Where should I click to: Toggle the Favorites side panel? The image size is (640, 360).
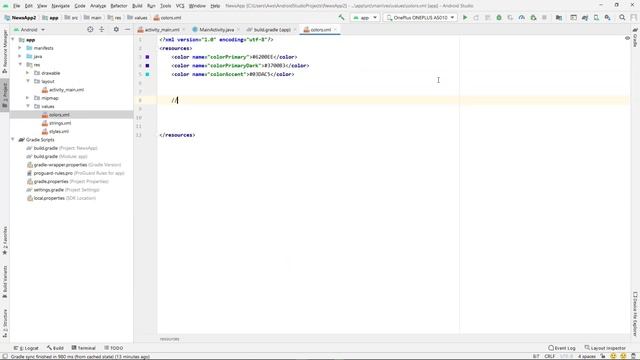point(5,241)
